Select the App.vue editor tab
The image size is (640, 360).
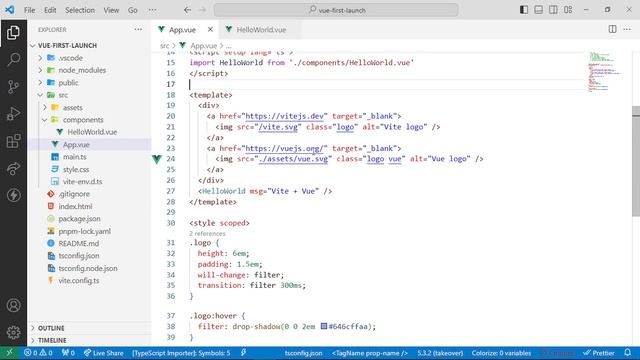click(182, 29)
